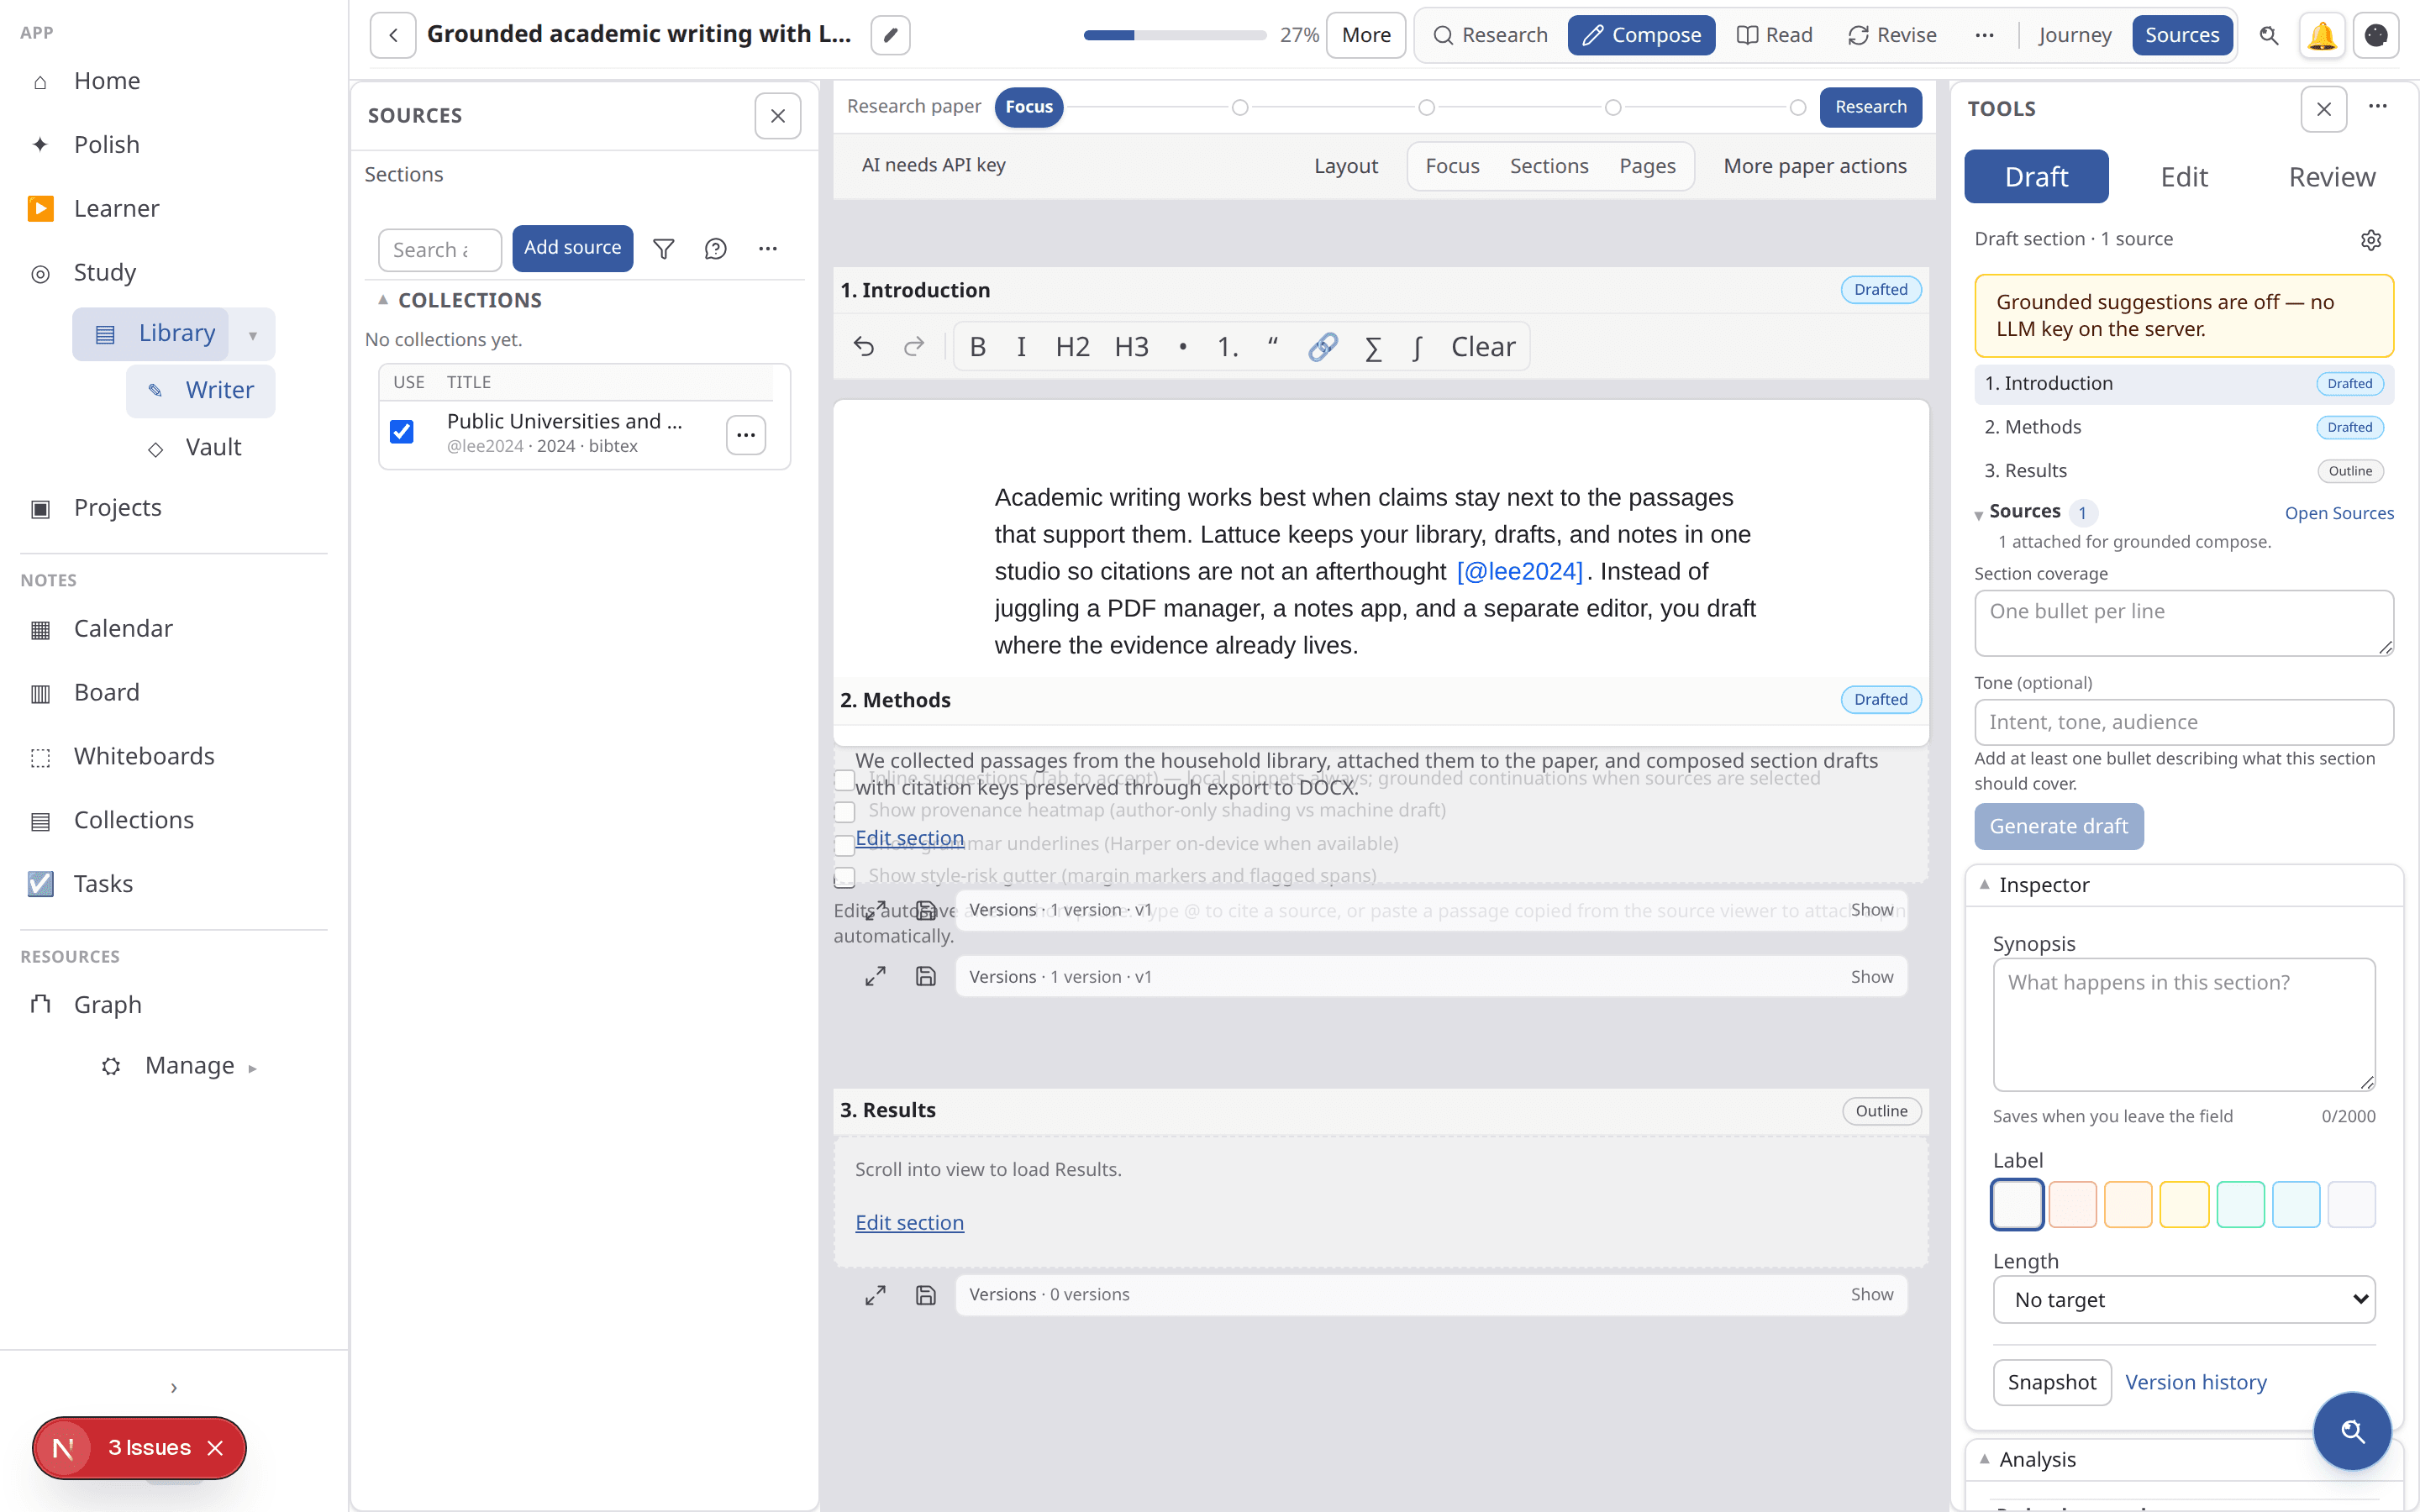
Task: Select the red label color swatch
Action: pos(2072,1205)
